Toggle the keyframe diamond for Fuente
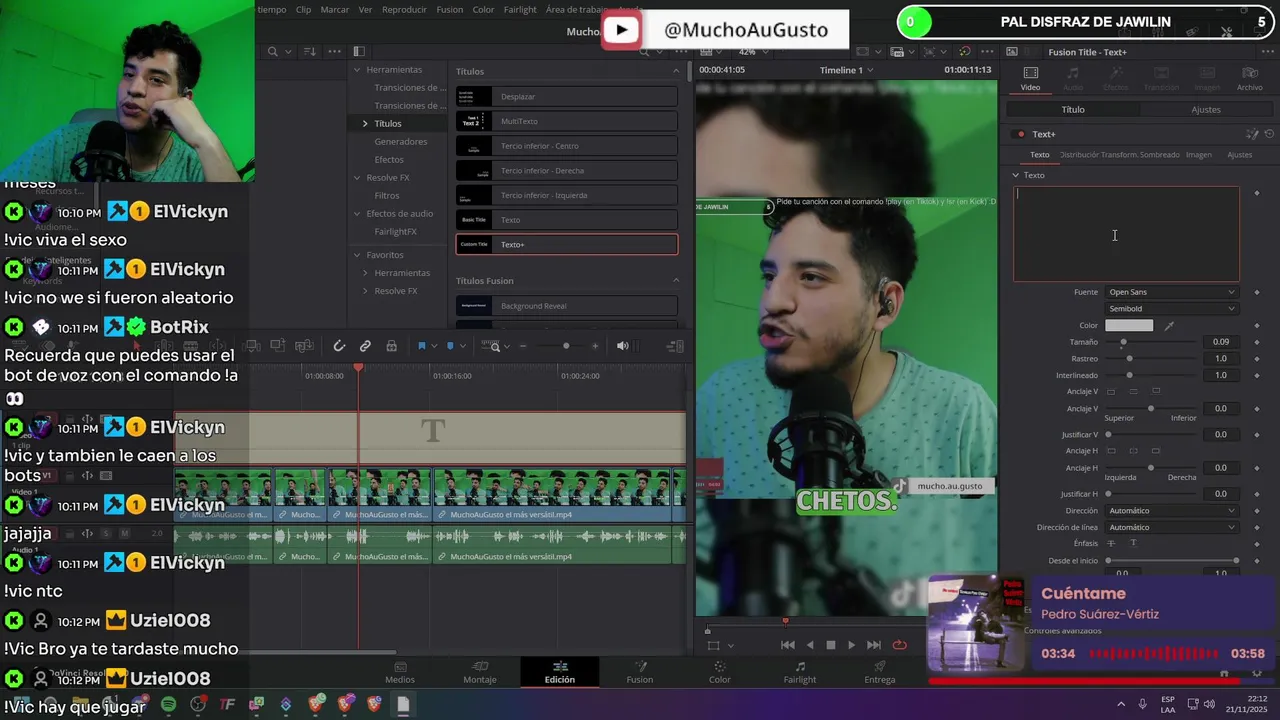The image size is (1280, 720). (1257, 292)
